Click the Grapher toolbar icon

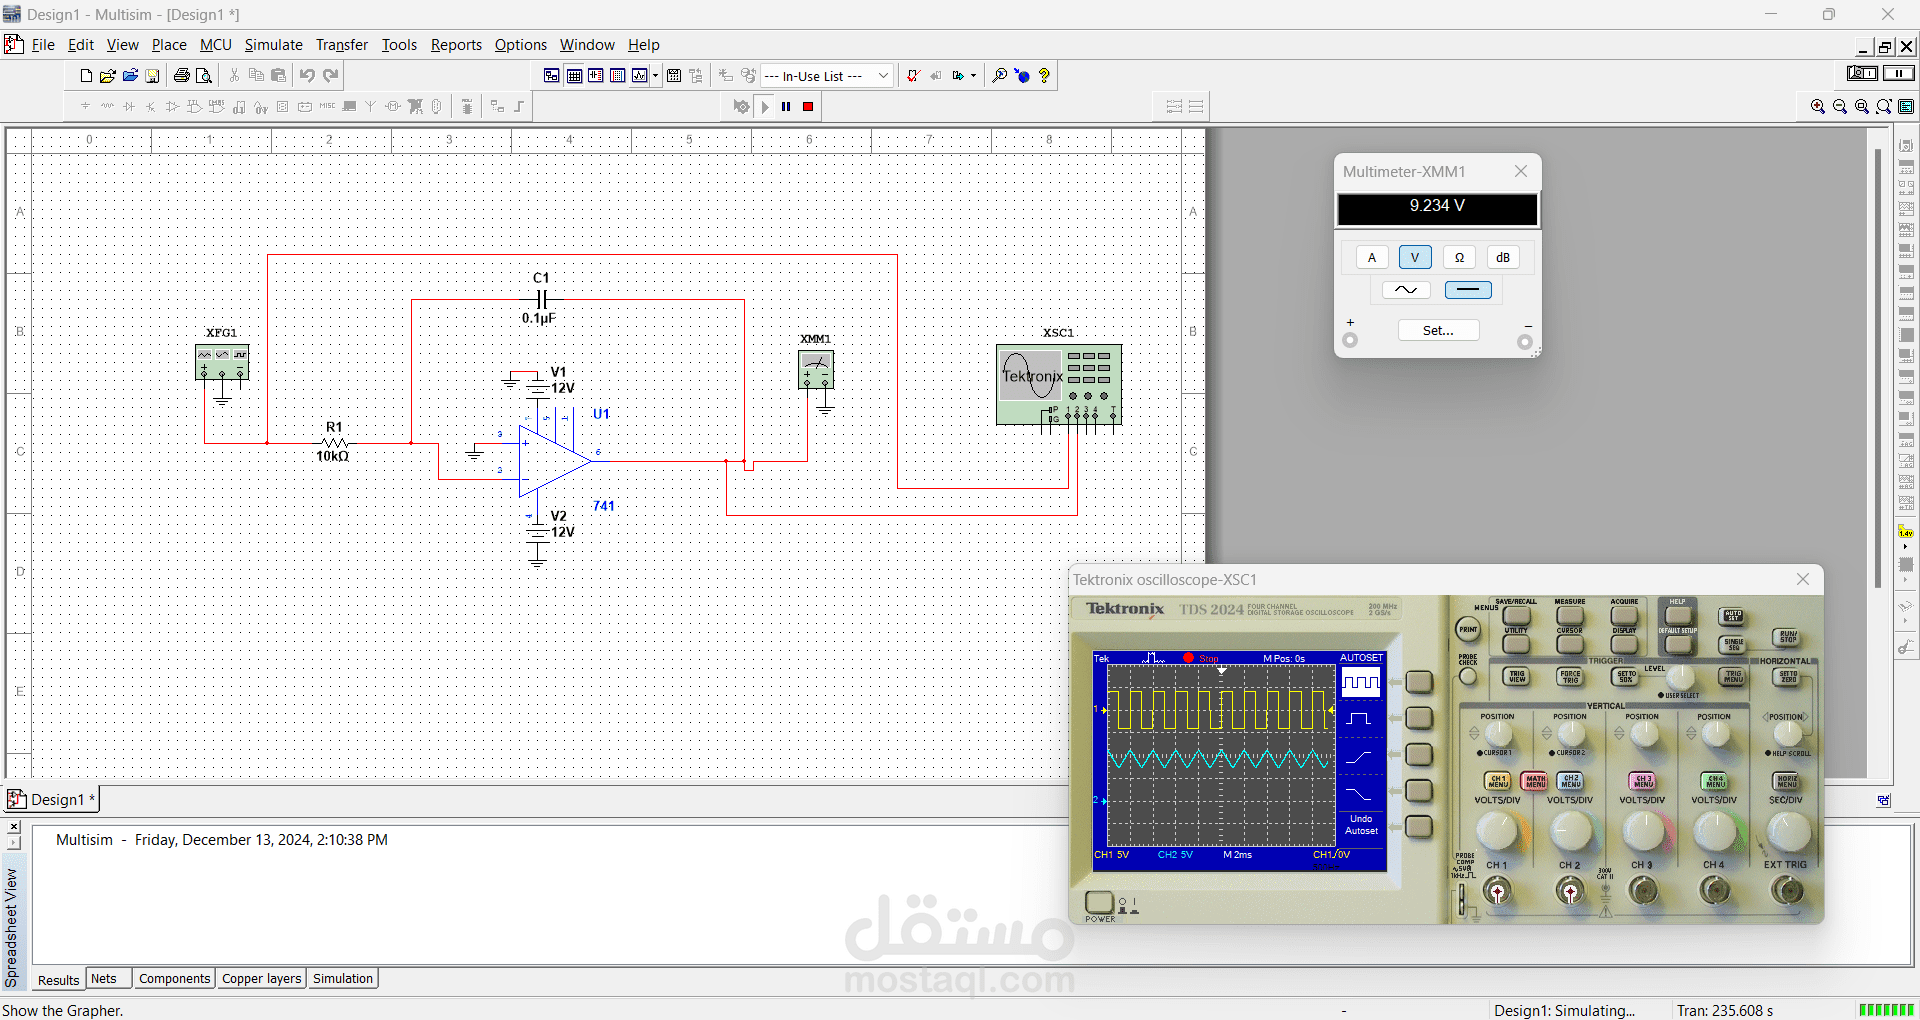pos(640,76)
